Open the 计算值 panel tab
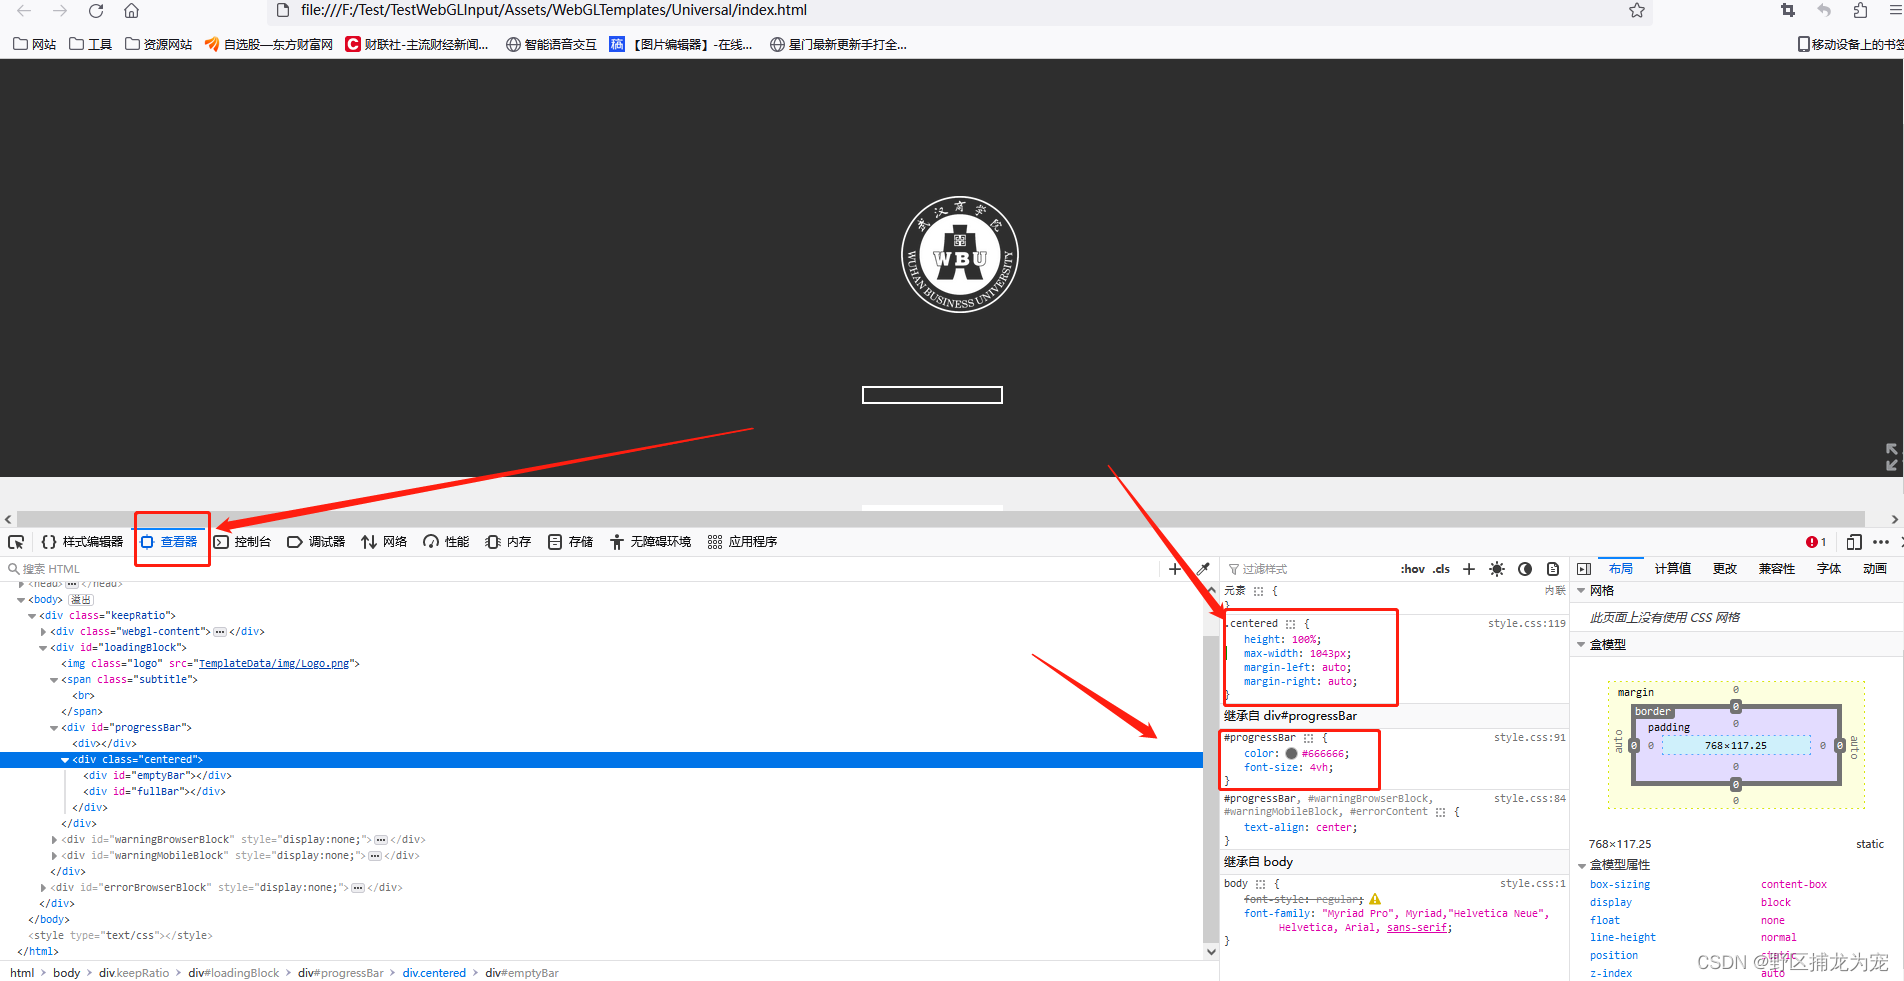The image size is (1904, 981). tap(1672, 568)
